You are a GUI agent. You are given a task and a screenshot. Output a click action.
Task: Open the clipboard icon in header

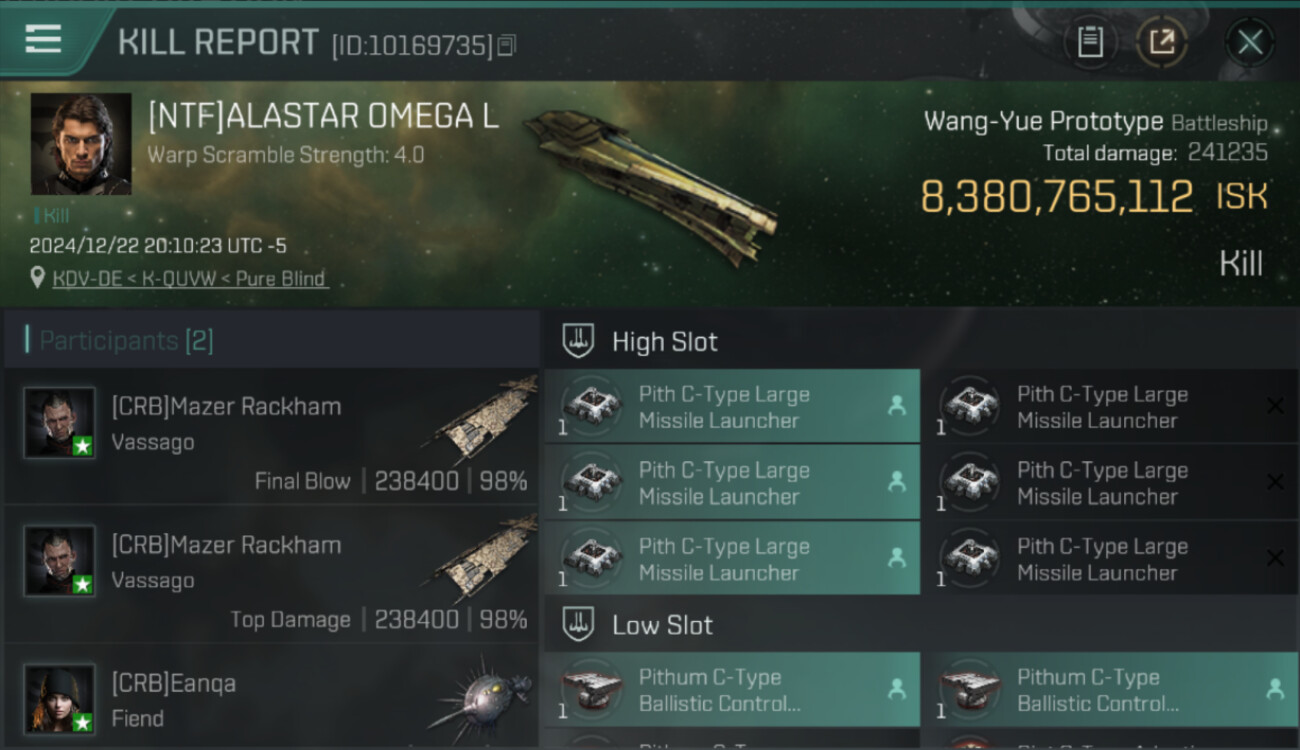(x=1090, y=42)
